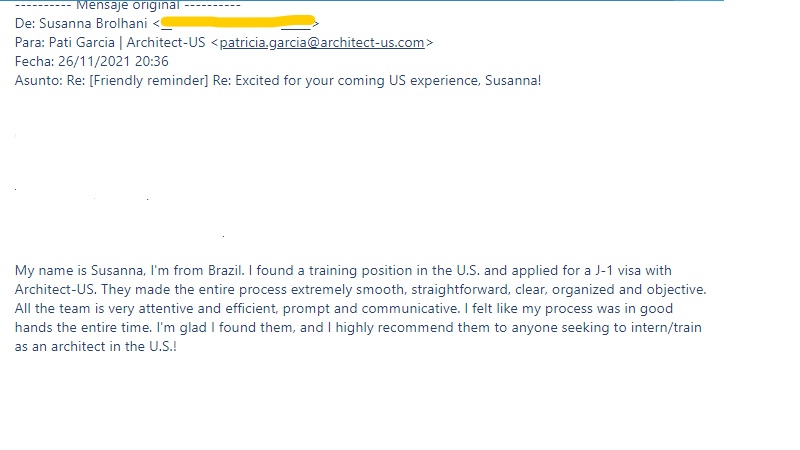
Task: Click "My name is Susanna" in the body
Action: 80,271
